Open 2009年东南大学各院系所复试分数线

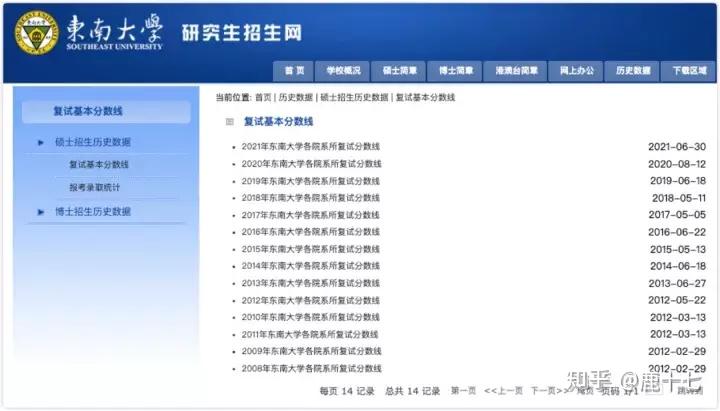click(312, 351)
